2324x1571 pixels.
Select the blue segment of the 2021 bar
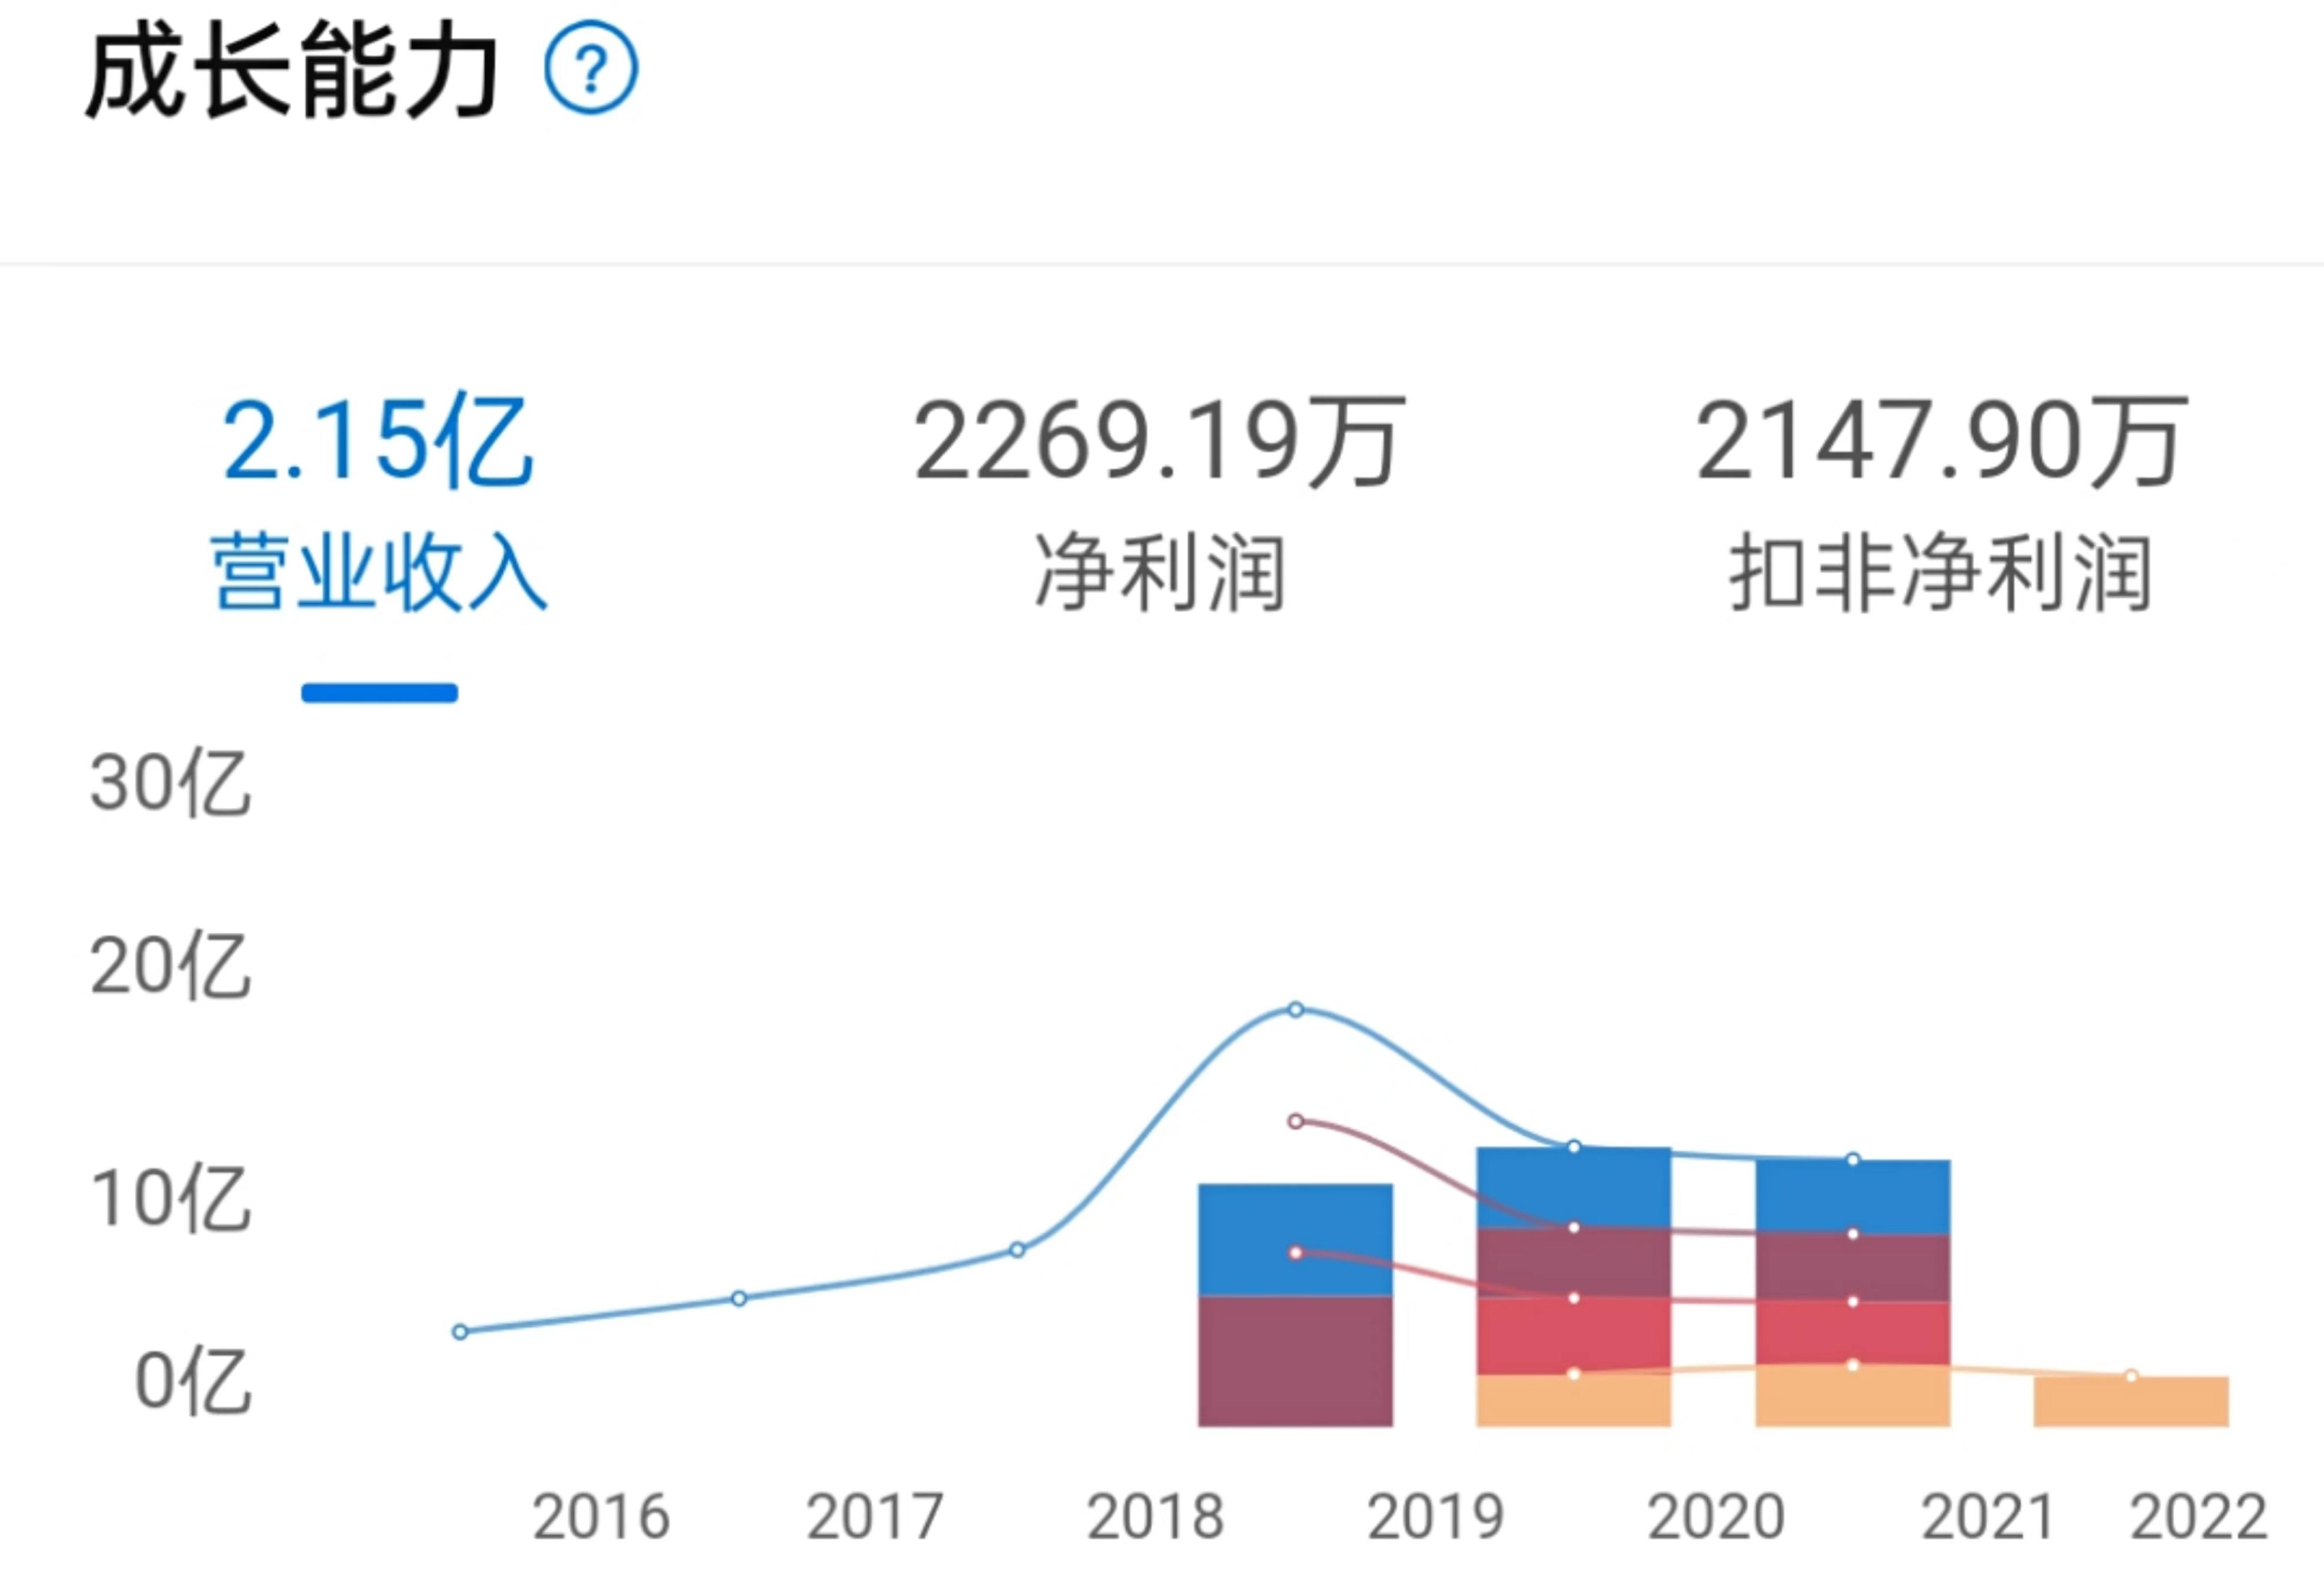(x=1853, y=1197)
